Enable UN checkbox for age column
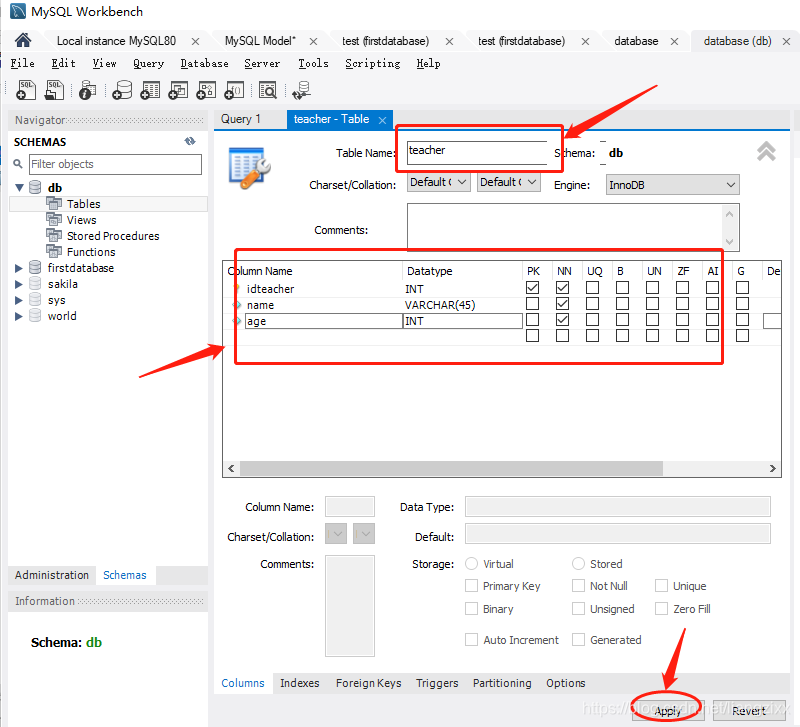The height and width of the screenshot is (727, 800). coord(653,320)
